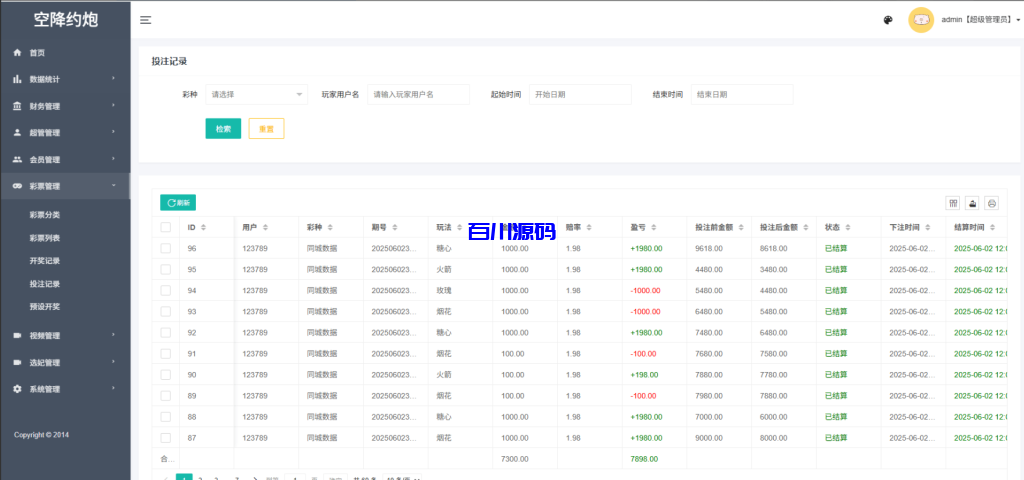Expand the 数据统计 menu

65,79
